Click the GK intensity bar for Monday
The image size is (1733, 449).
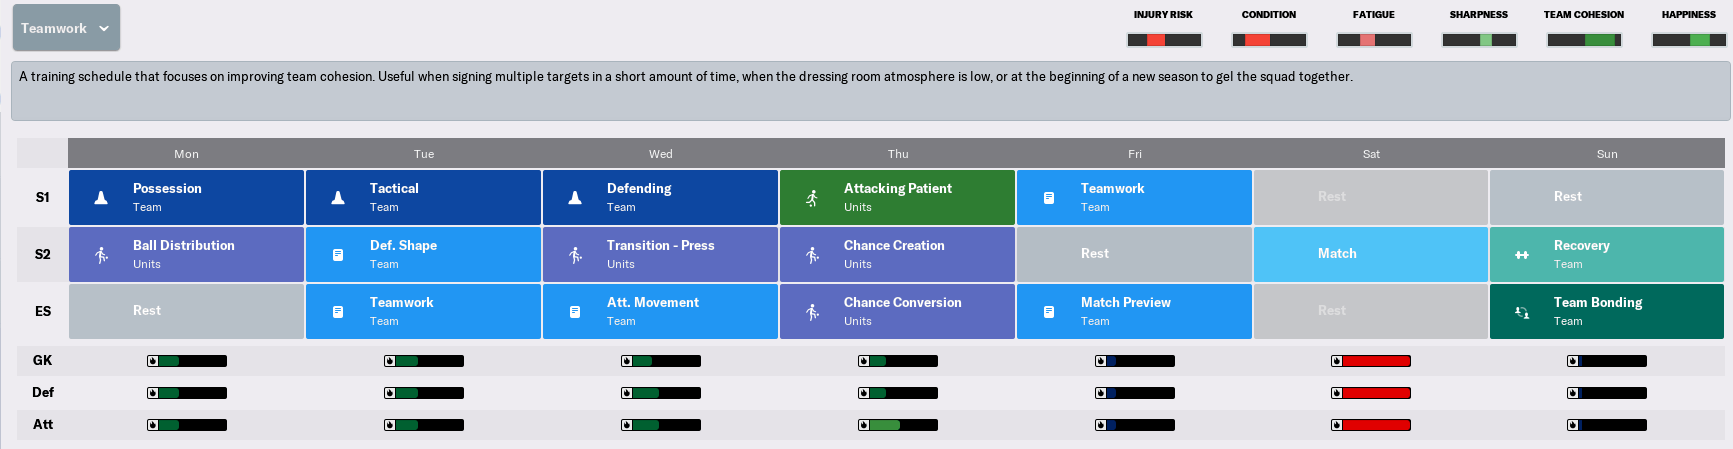point(187,361)
